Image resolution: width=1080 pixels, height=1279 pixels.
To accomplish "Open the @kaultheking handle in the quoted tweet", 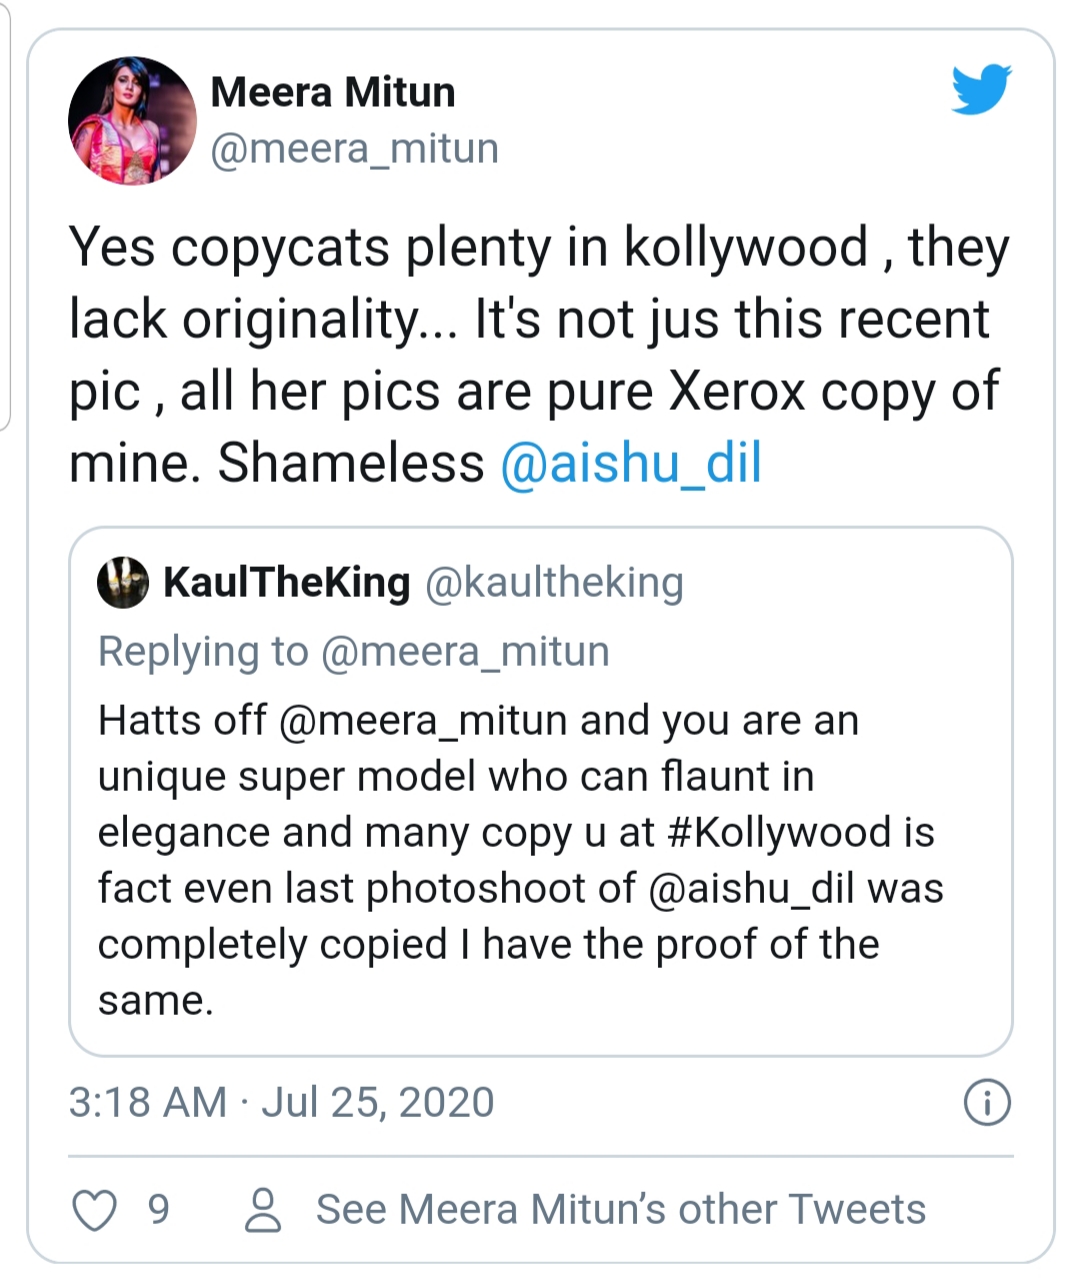I will pos(555,582).
